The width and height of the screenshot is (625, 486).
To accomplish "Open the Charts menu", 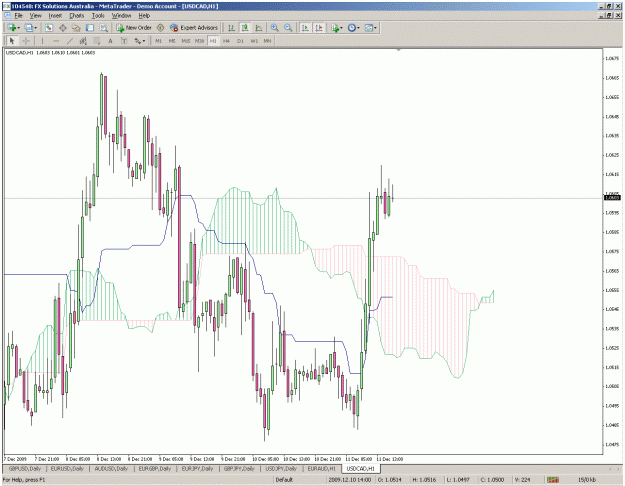I will pyautogui.click(x=77, y=16).
